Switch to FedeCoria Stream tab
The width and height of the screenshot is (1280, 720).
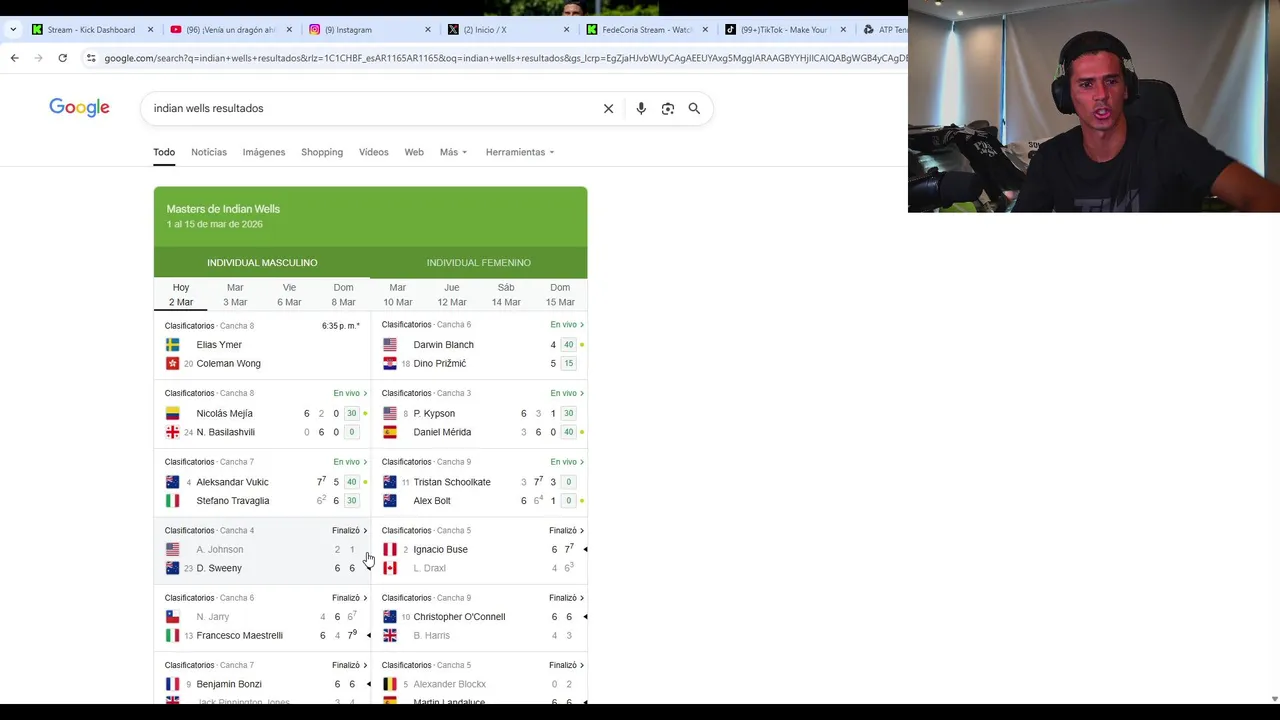644,30
